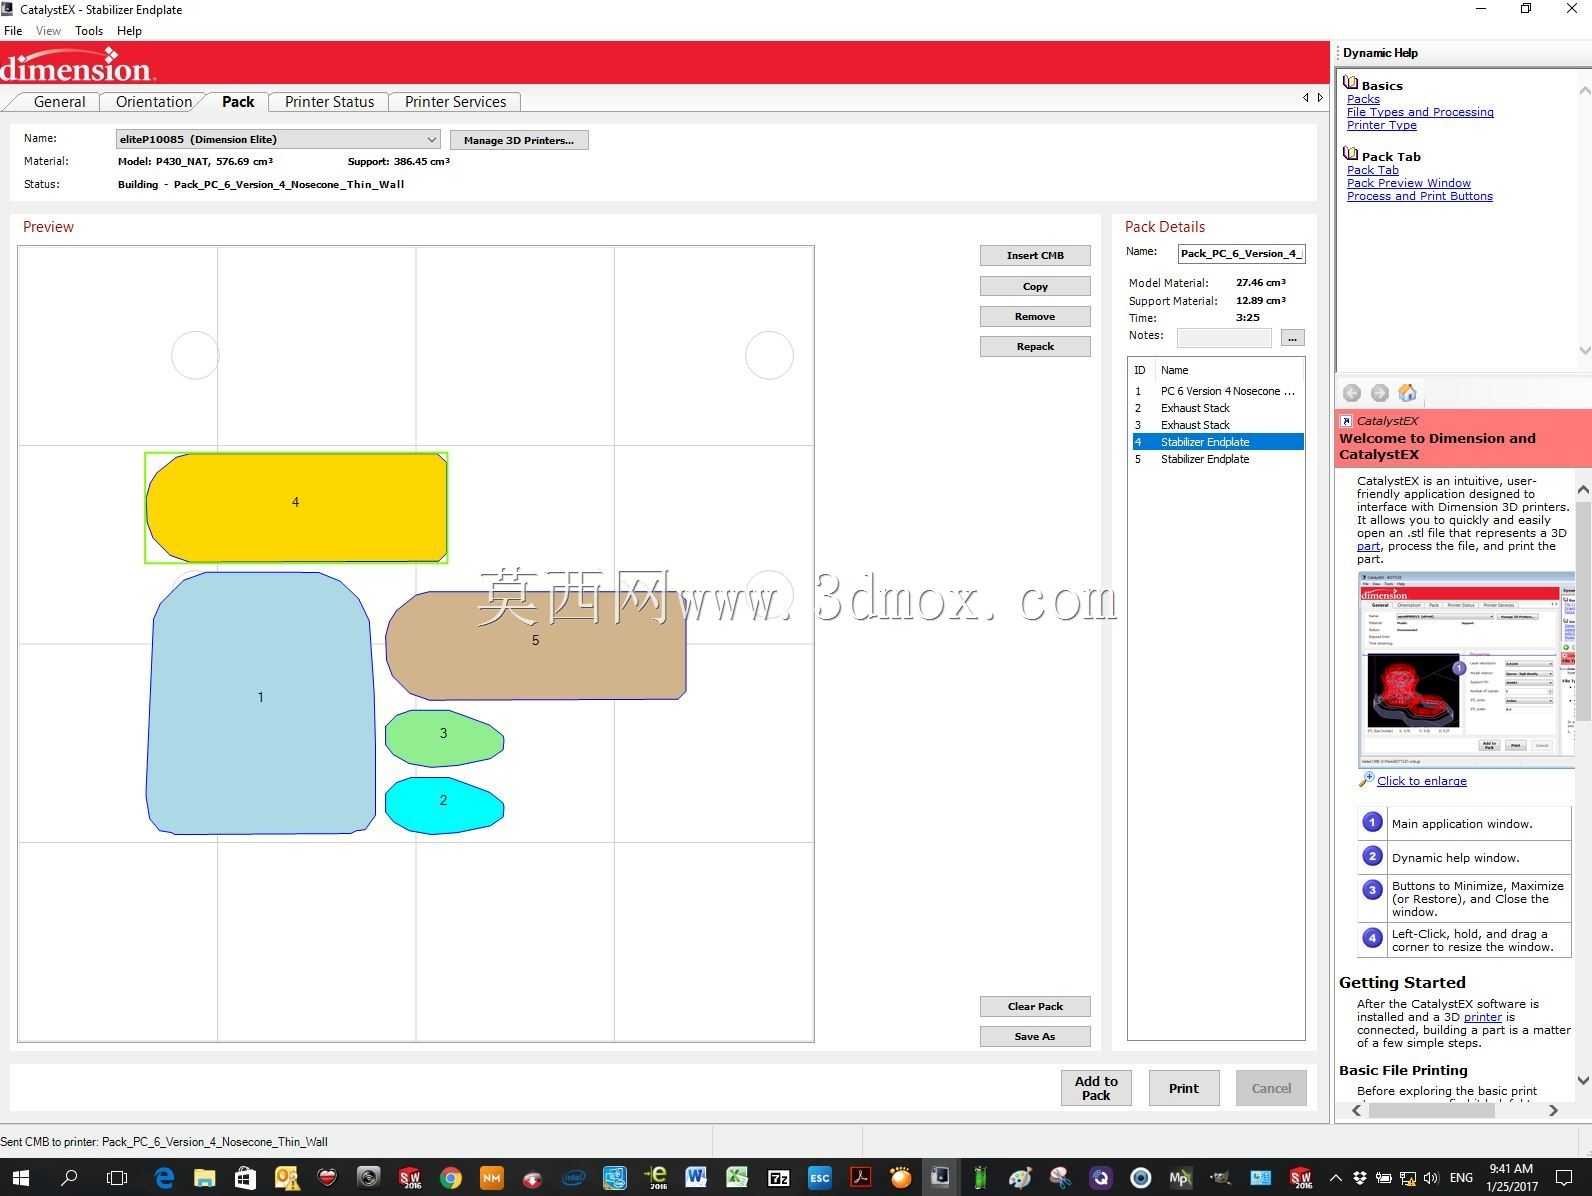Select tan part 5 in preview
Screen dimensions: 1592x1196
536,645
